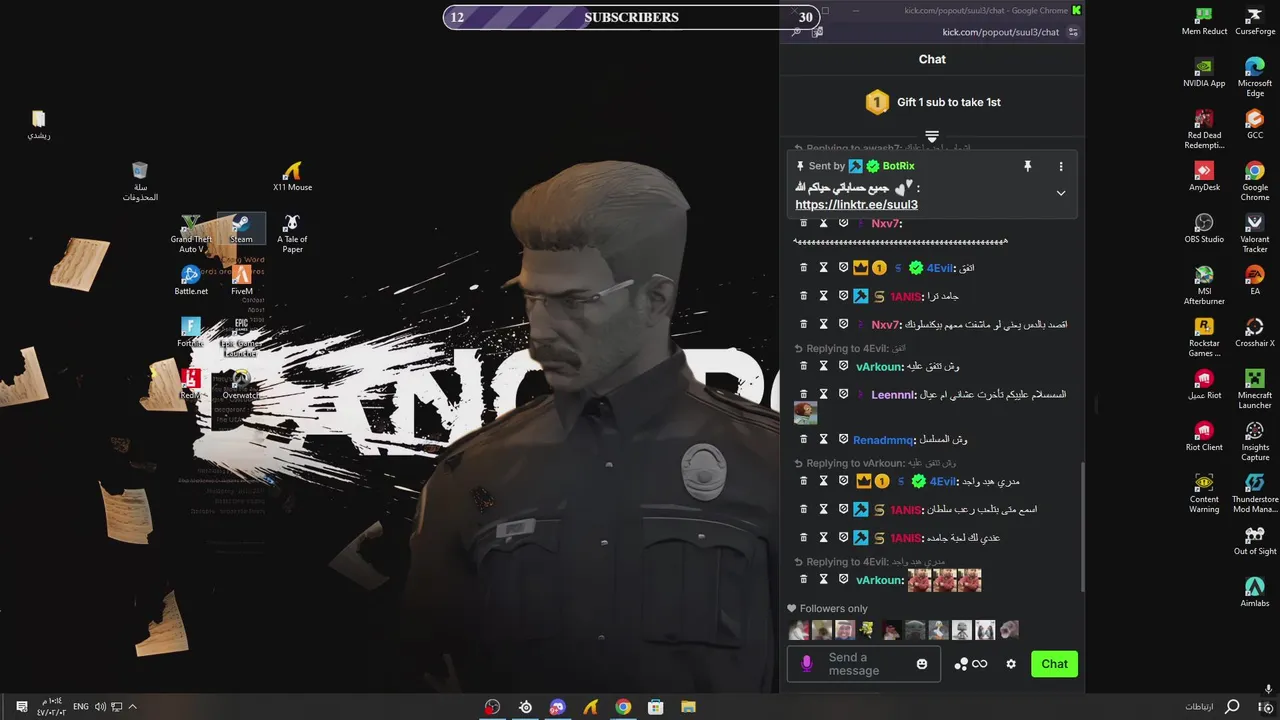The width and height of the screenshot is (1280, 720).
Task: Launch Out of Sight shortcut
Action: pyautogui.click(x=1255, y=541)
